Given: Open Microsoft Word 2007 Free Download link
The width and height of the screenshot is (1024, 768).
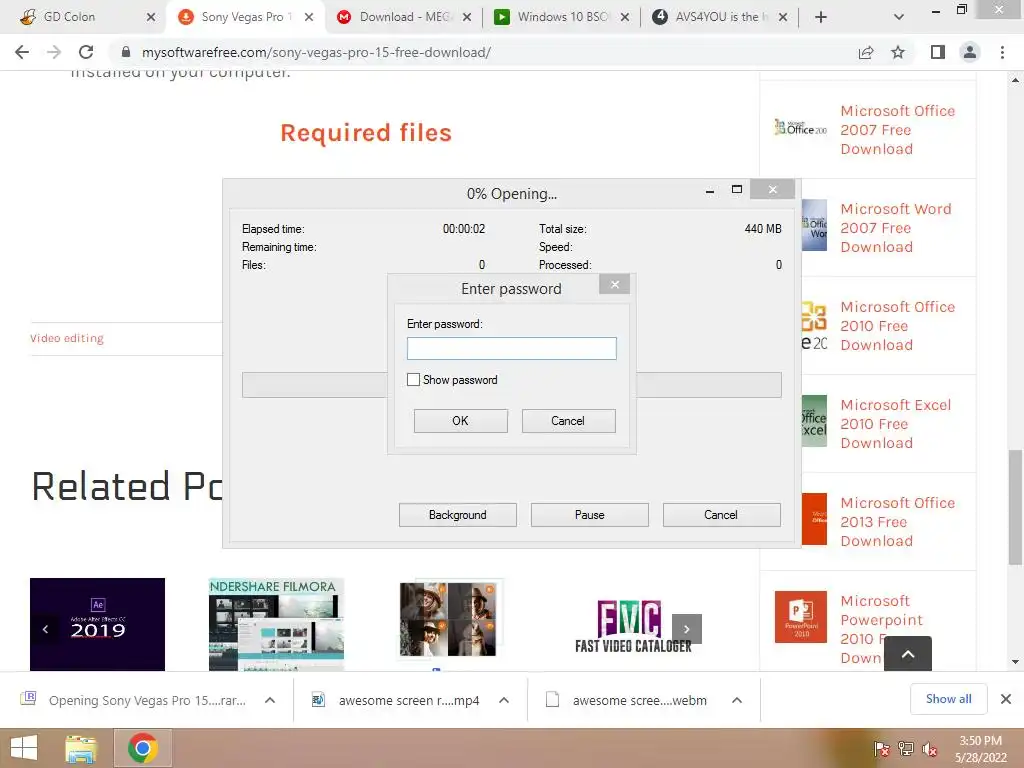Looking at the screenshot, I should pos(895,228).
